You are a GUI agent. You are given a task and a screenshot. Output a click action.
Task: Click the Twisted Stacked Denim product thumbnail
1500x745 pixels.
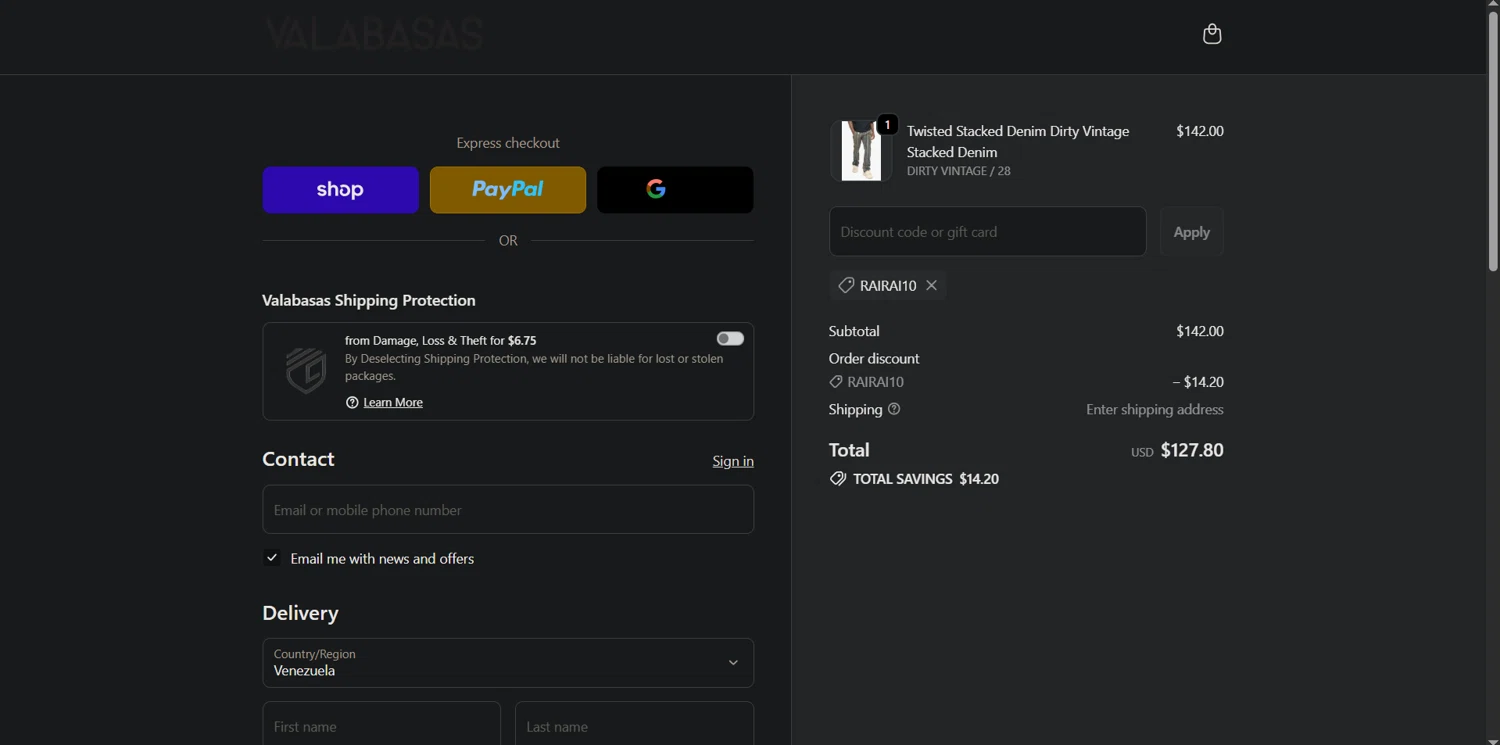[x=861, y=151]
